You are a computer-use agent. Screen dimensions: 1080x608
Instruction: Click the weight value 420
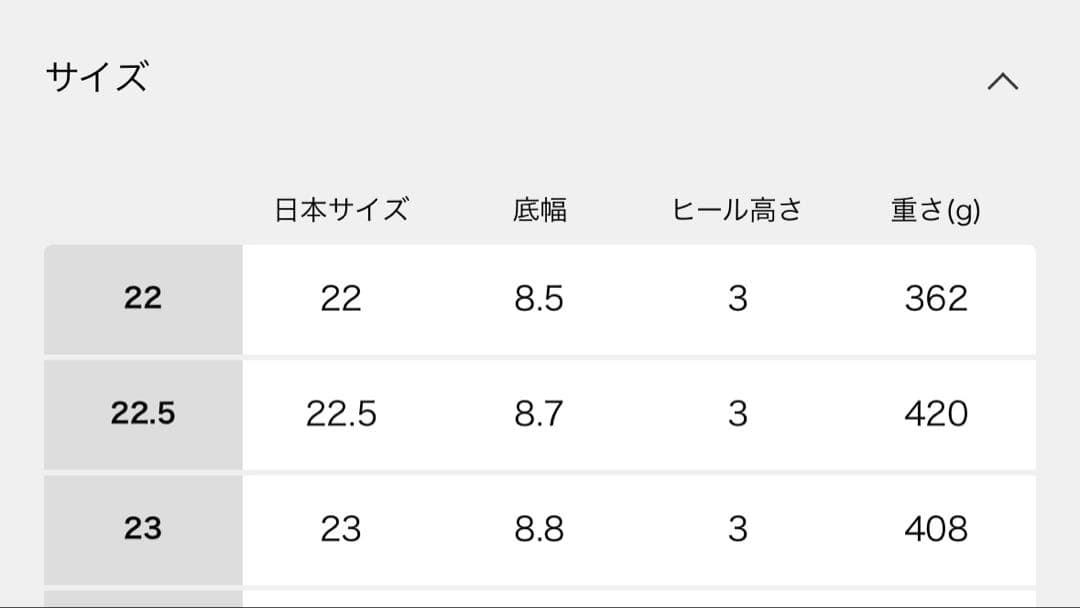coord(934,412)
